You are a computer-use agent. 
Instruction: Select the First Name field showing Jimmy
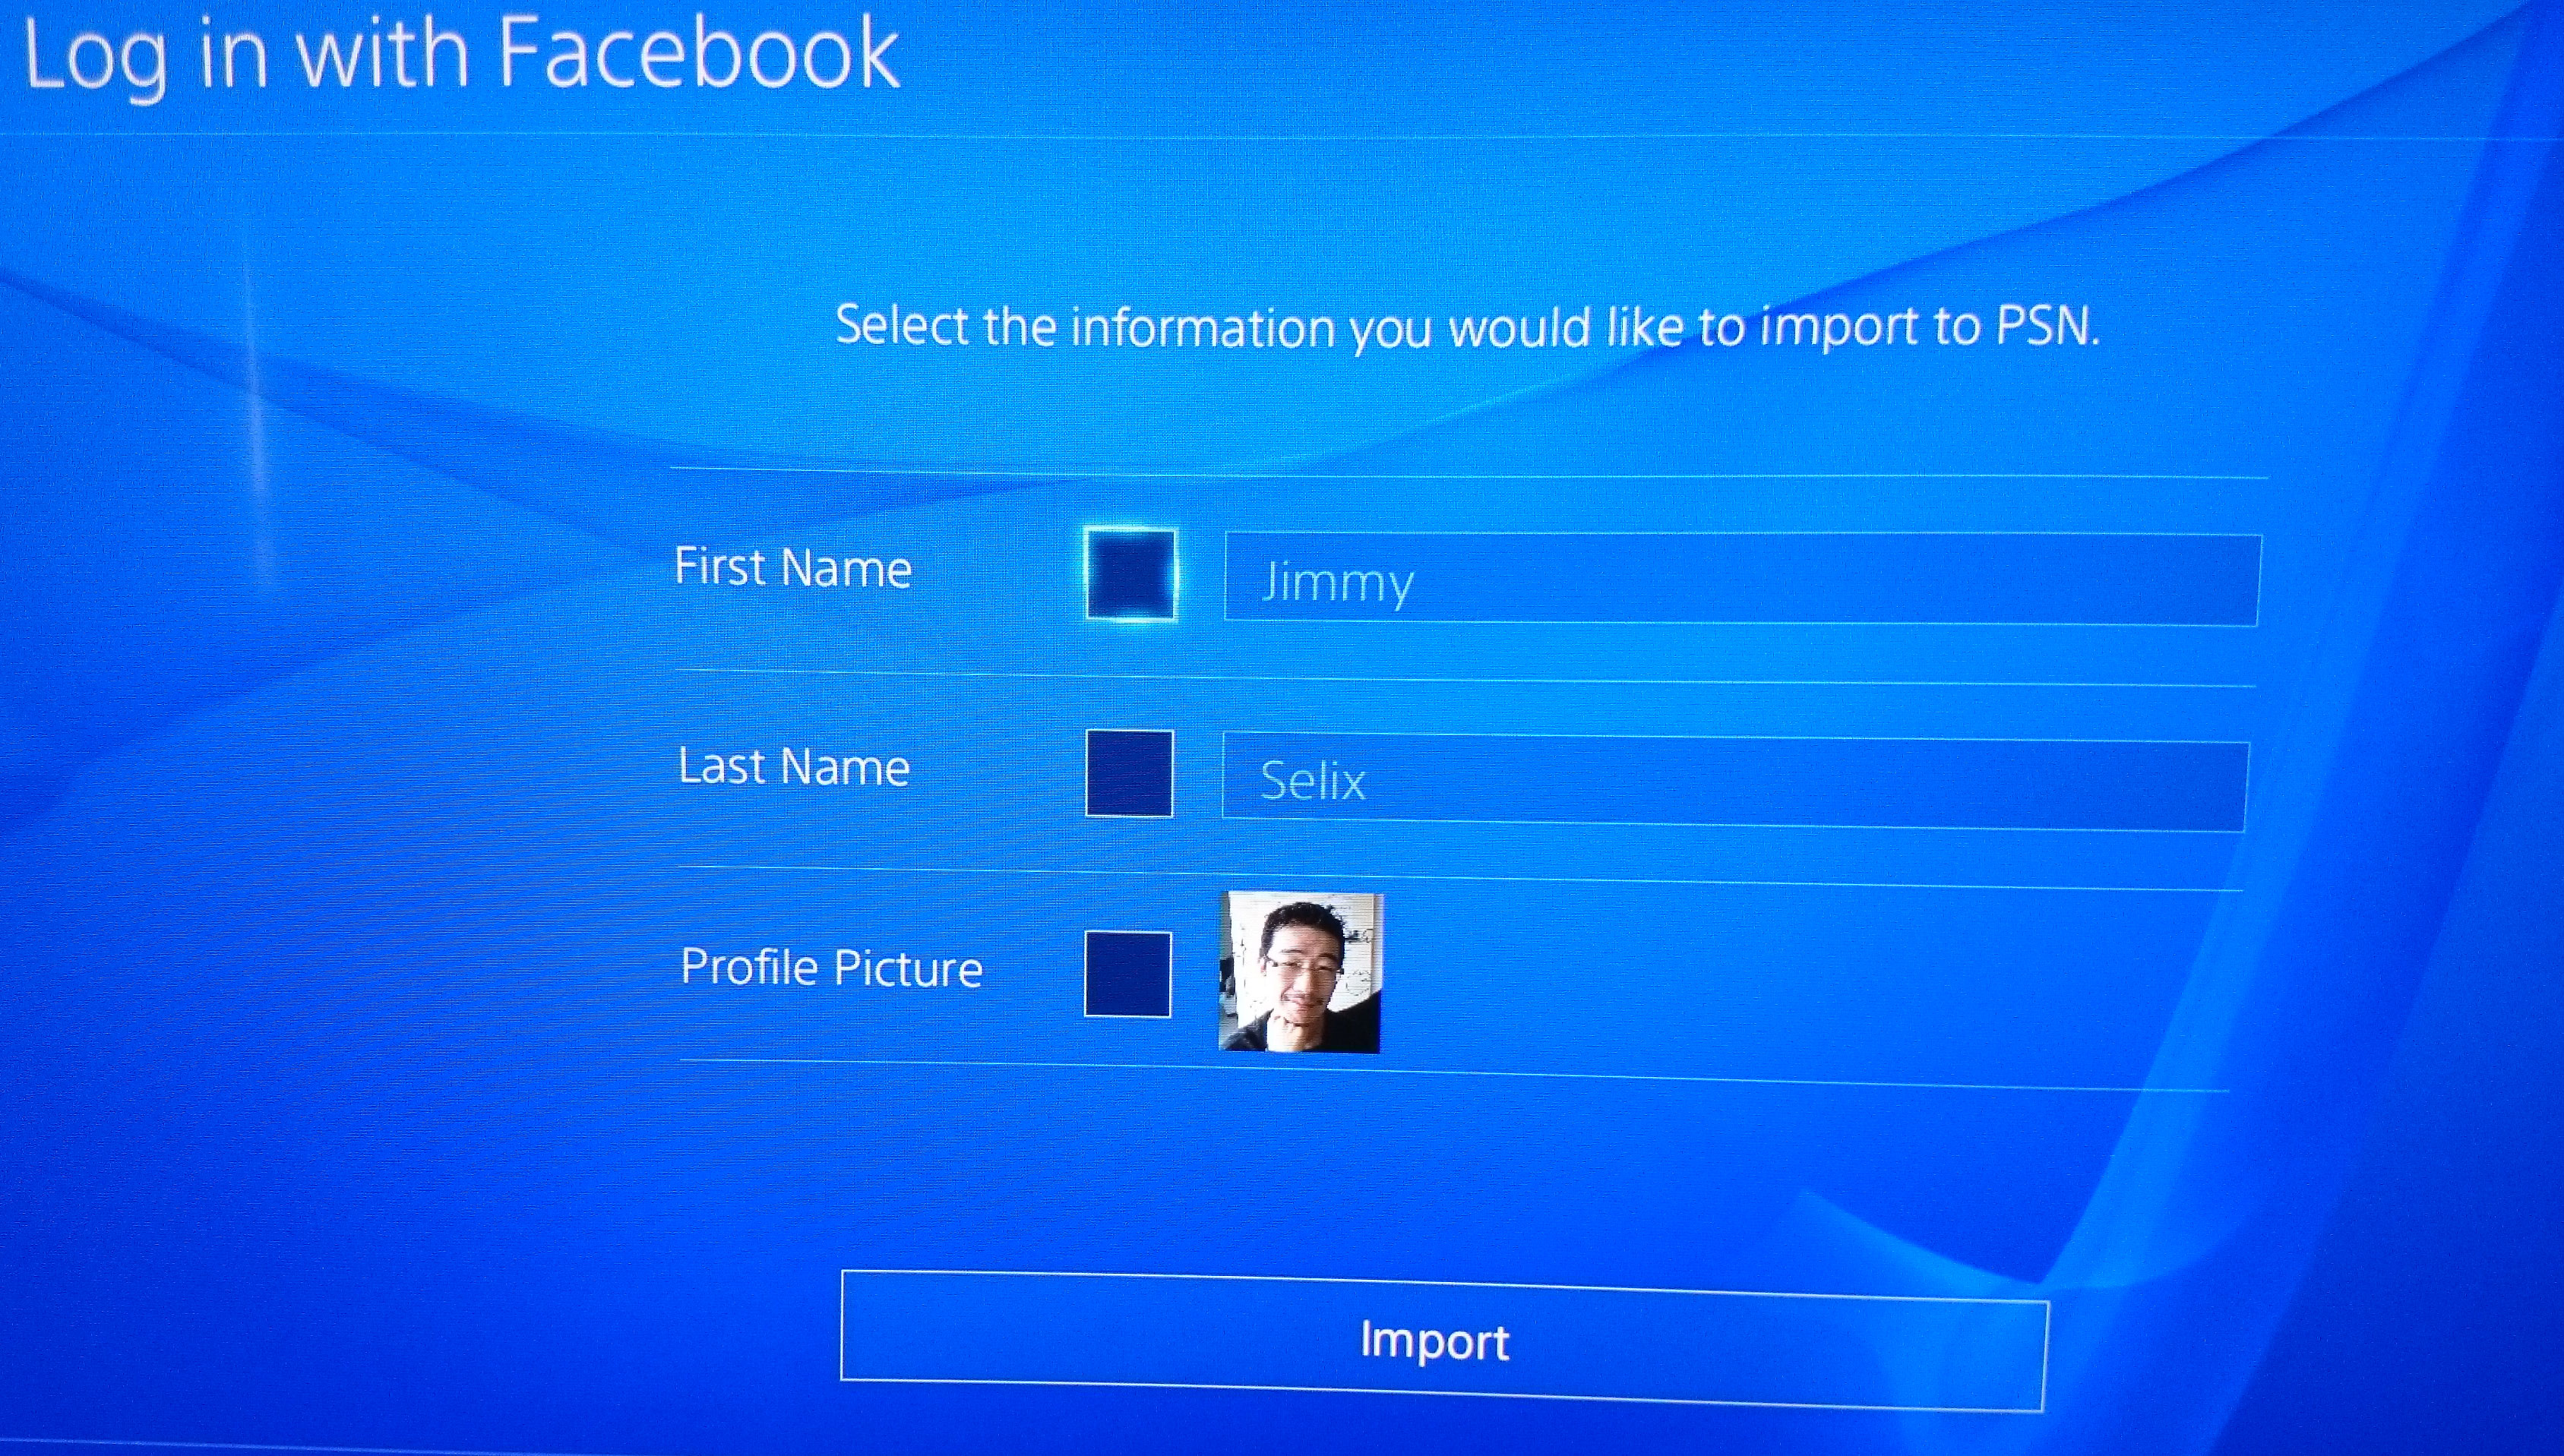point(1742,580)
